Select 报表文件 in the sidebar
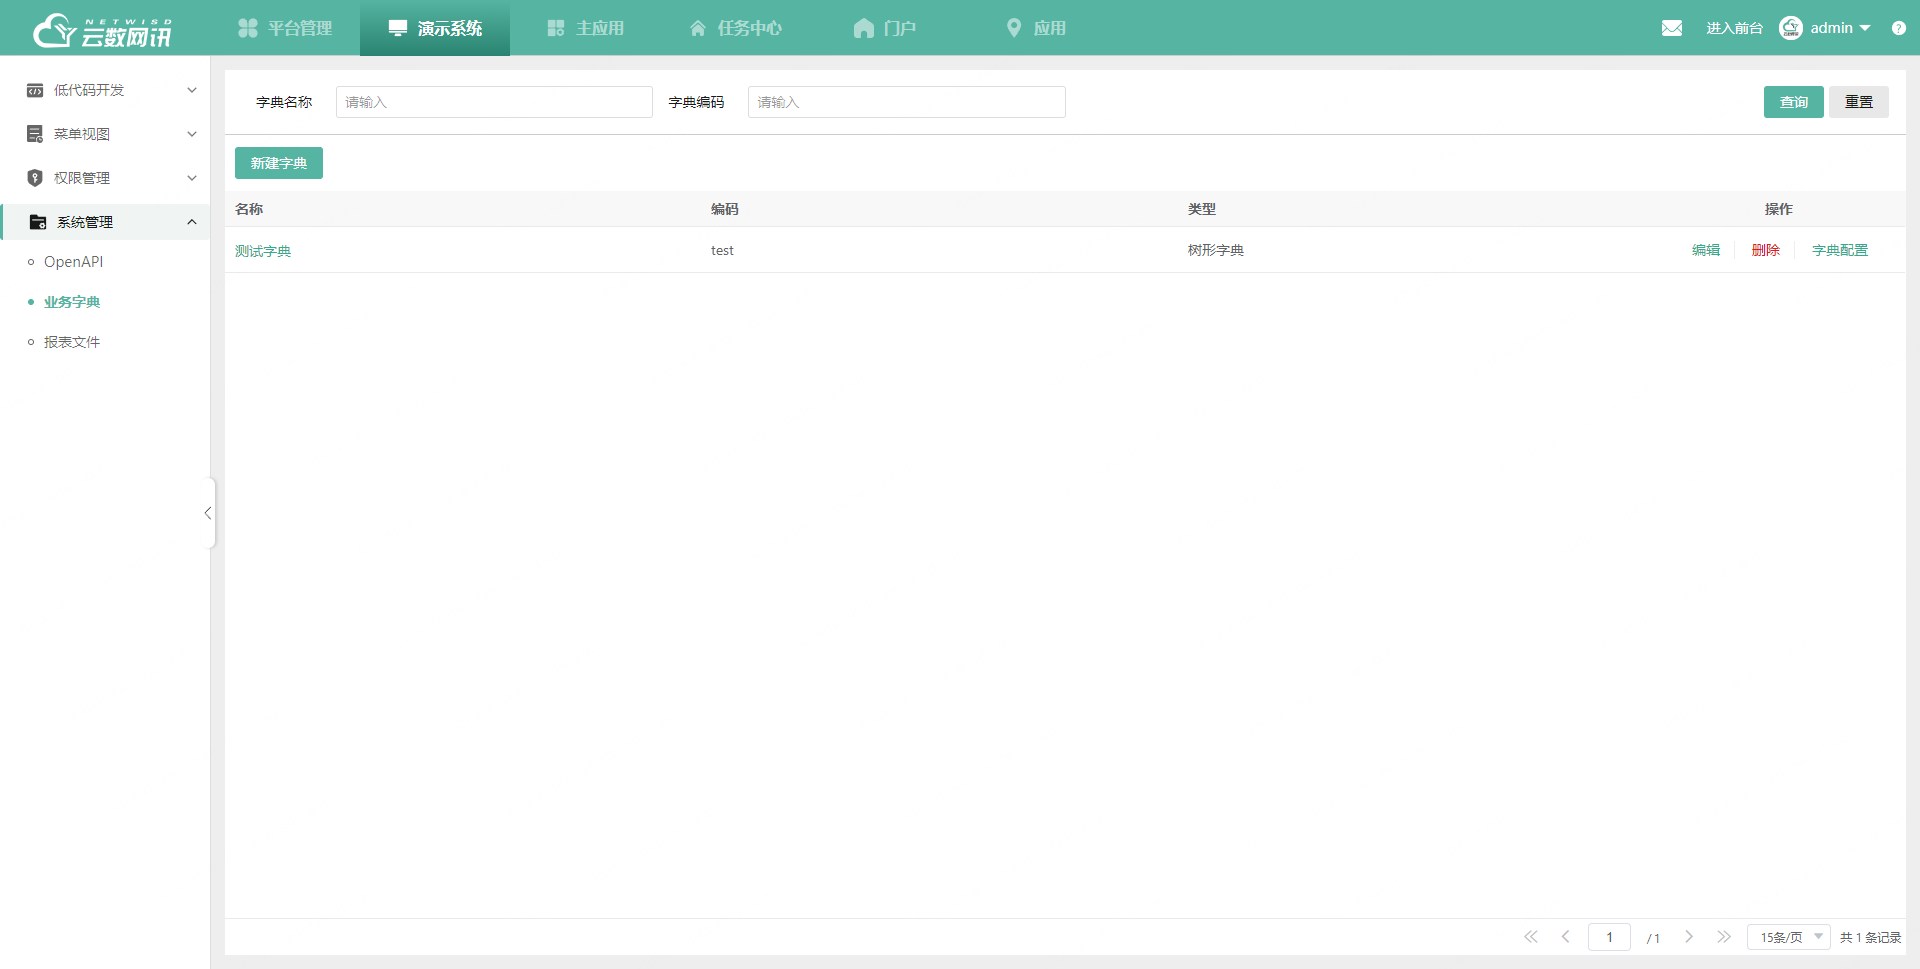Viewport: 1920px width, 969px height. pos(72,342)
